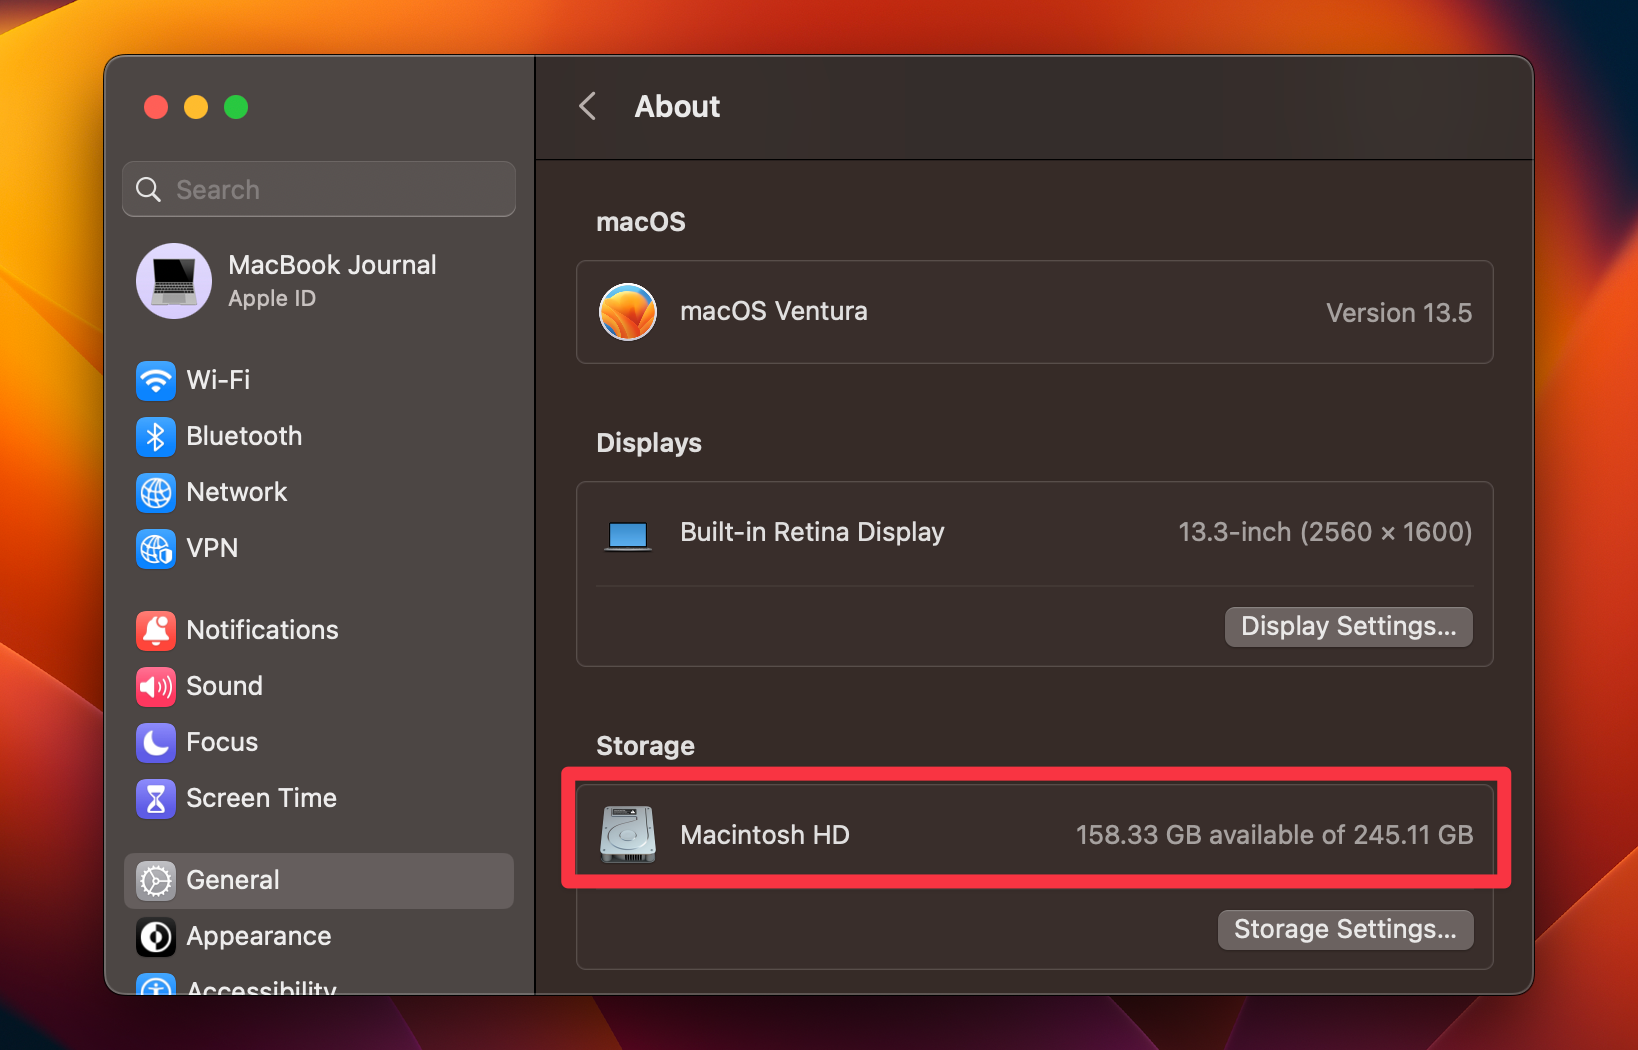Image resolution: width=1638 pixels, height=1050 pixels.
Task: Open Wi-Fi settings from sidebar
Action: point(217,380)
